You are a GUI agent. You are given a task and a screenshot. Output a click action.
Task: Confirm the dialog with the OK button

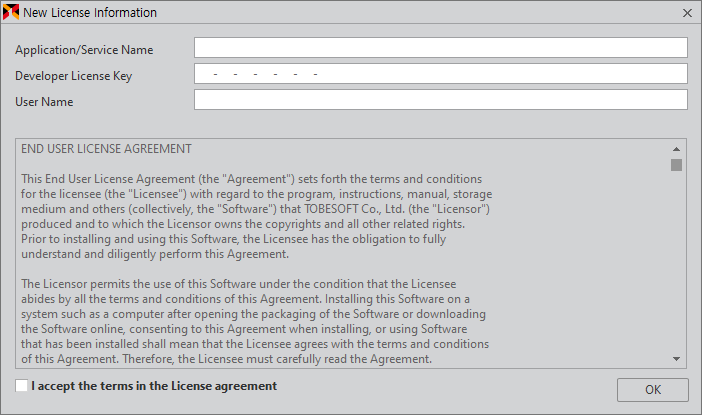tap(652, 389)
